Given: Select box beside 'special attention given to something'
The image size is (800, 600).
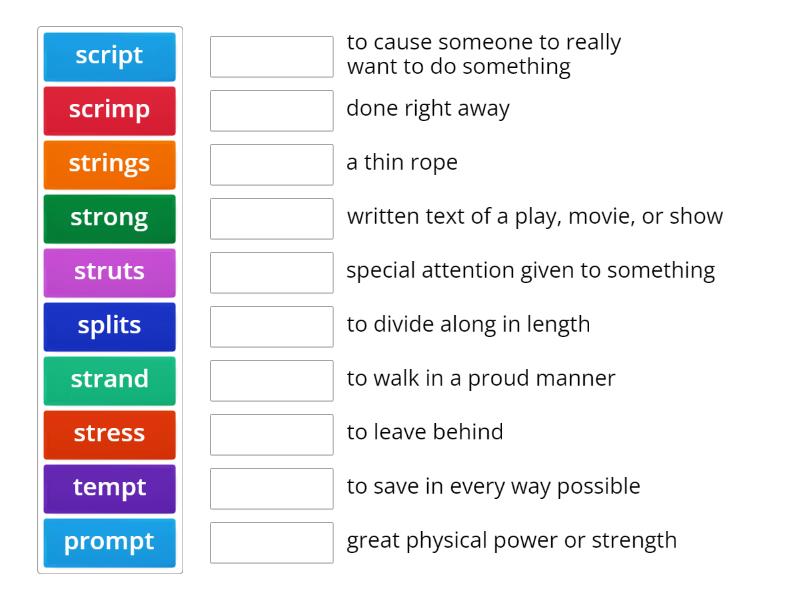Looking at the screenshot, I should pos(271,272).
